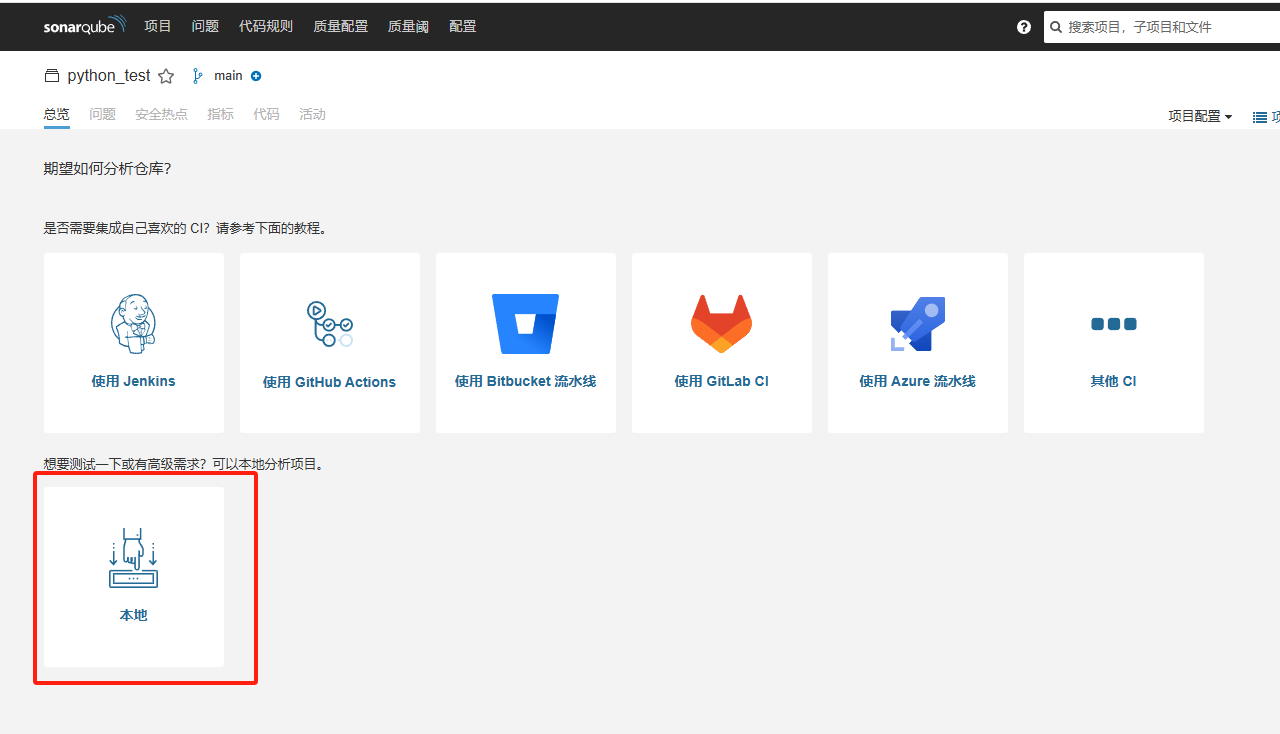Open 质量阈 in navigation bar
The width and height of the screenshot is (1280, 734).
(x=408, y=26)
